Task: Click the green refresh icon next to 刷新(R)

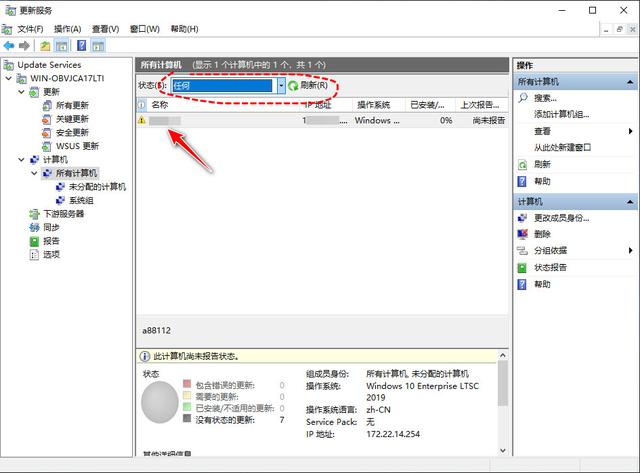Action: pos(293,86)
